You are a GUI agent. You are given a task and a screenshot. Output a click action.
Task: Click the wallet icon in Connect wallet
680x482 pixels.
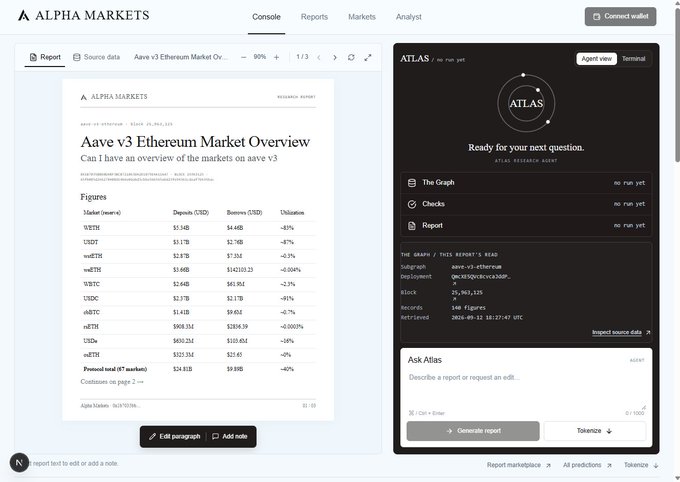(597, 16)
